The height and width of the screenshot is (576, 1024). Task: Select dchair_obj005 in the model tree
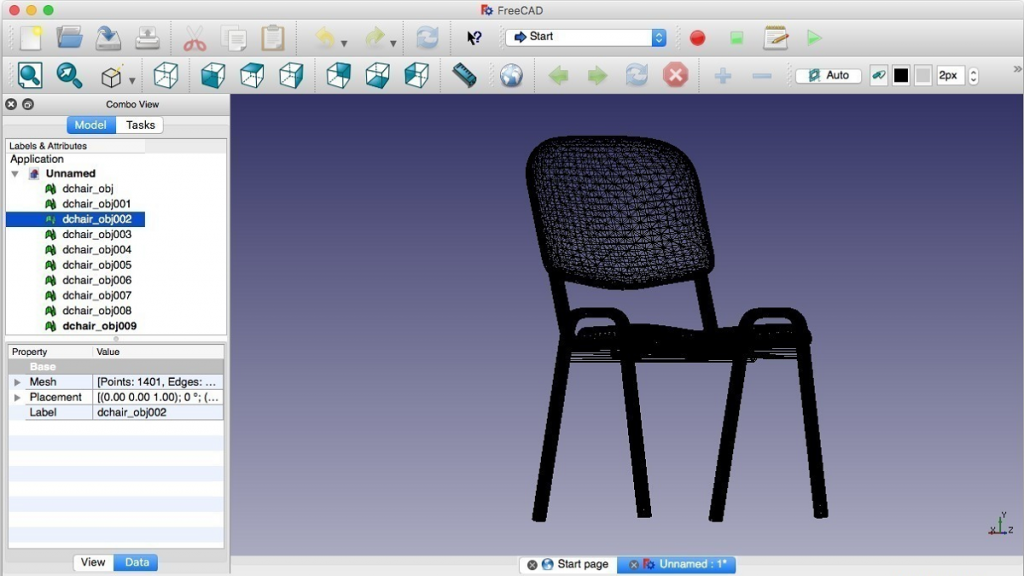tap(96, 264)
